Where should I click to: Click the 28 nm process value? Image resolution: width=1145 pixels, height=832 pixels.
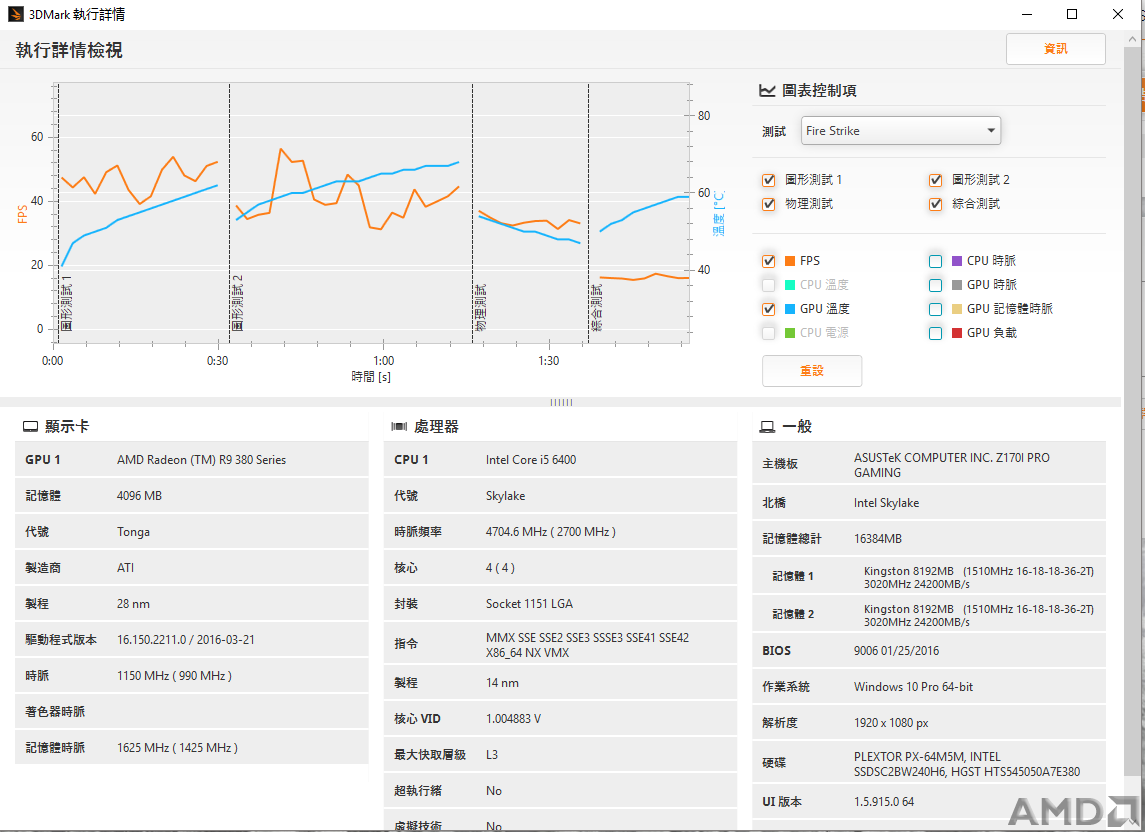point(133,603)
